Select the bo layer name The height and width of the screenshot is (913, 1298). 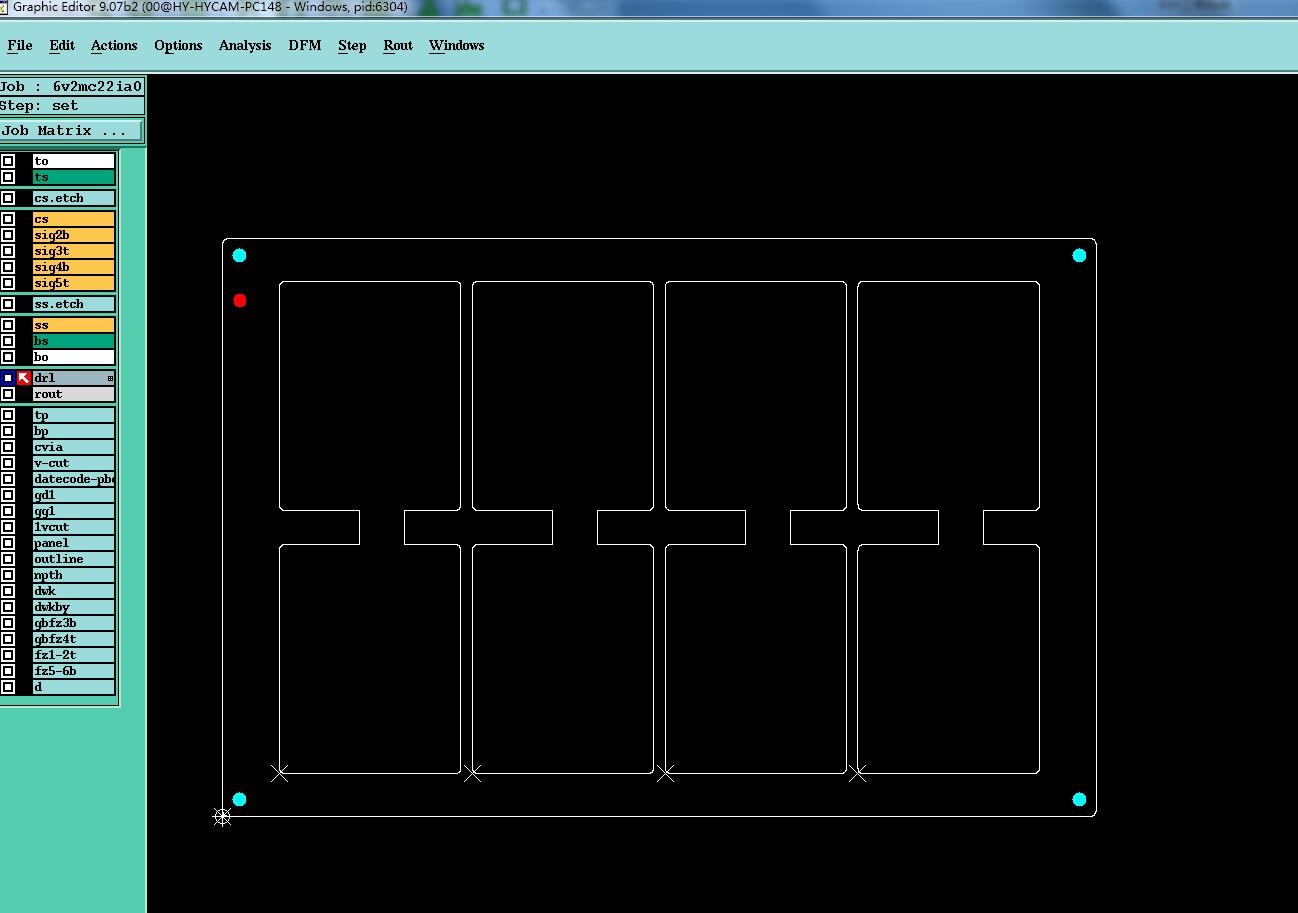[74, 357]
